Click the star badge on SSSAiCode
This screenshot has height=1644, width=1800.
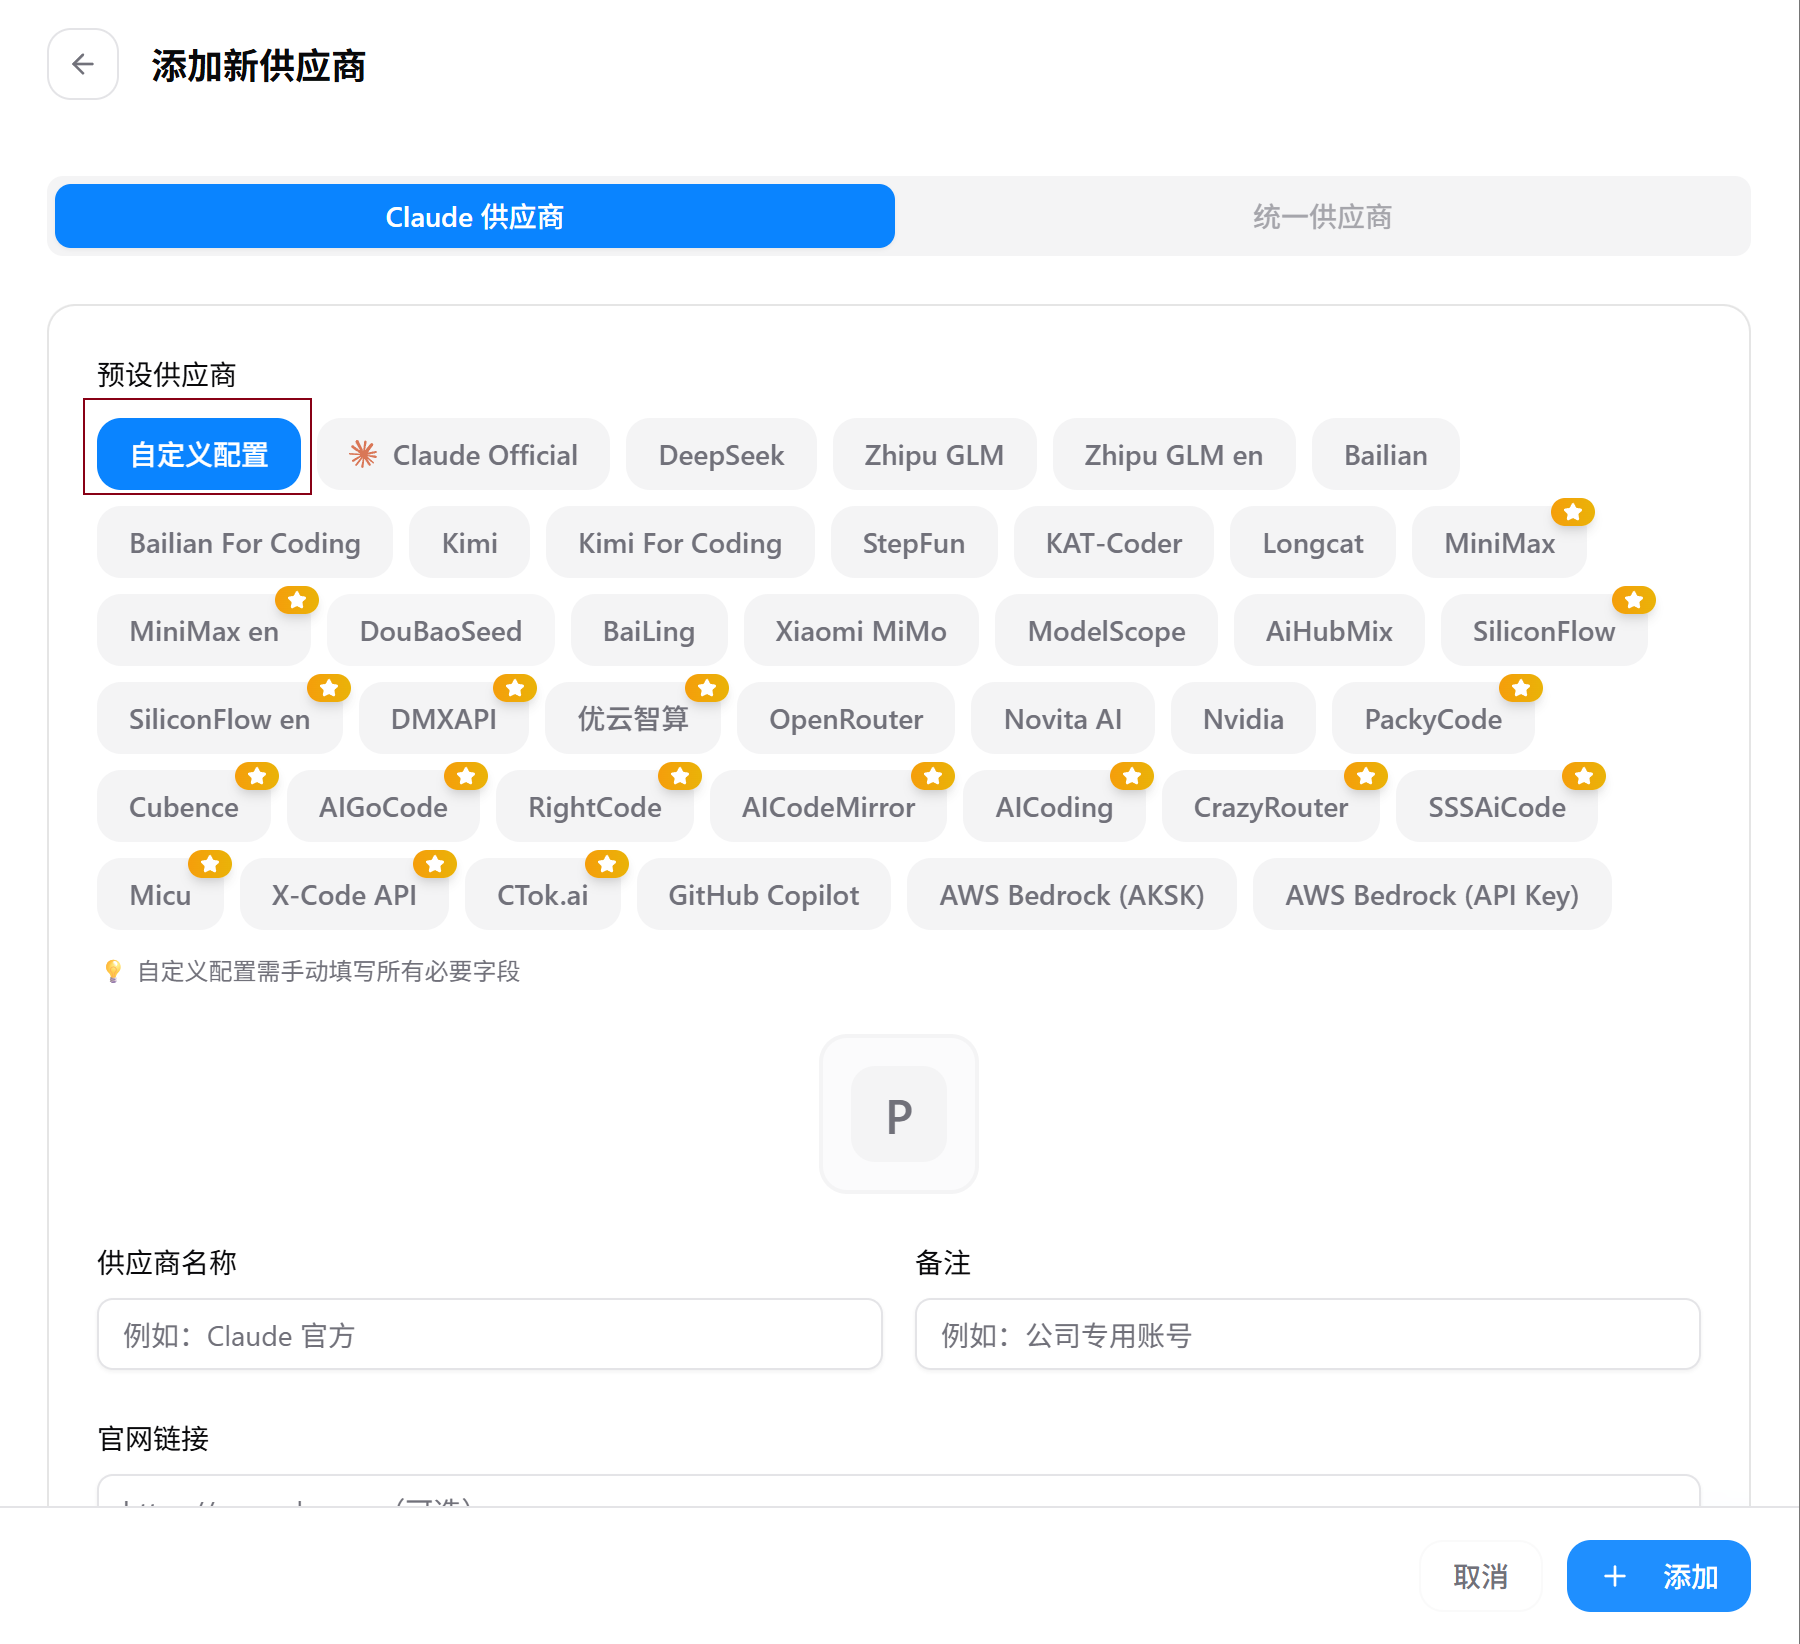(x=1583, y=776)
